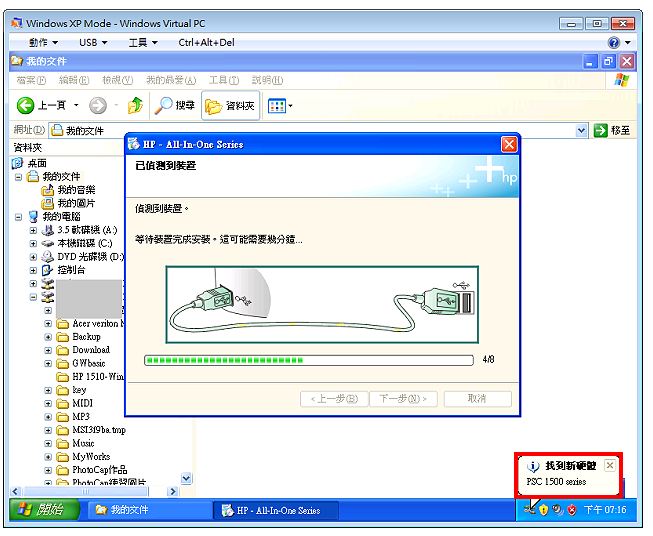Click the yellow security shield tray icon
653x536 pixels.
tap(543, 510)
